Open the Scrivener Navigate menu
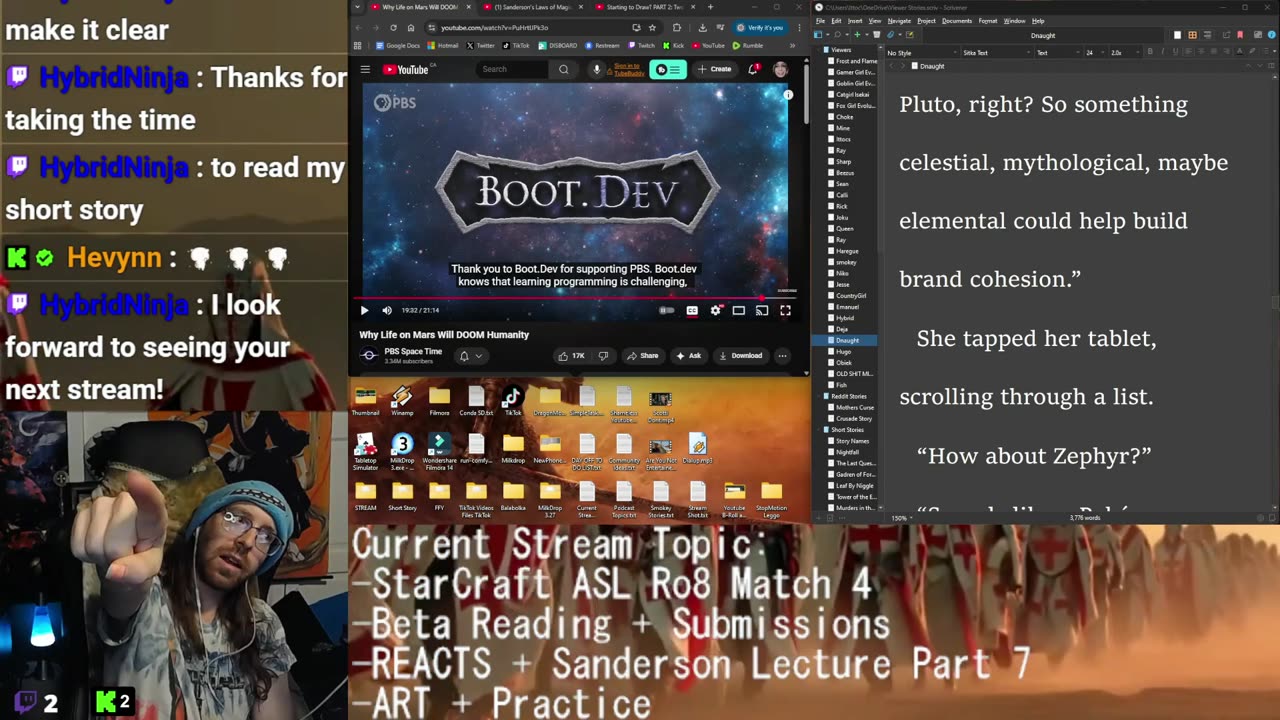1280x720 pixels. coord(899,21)
